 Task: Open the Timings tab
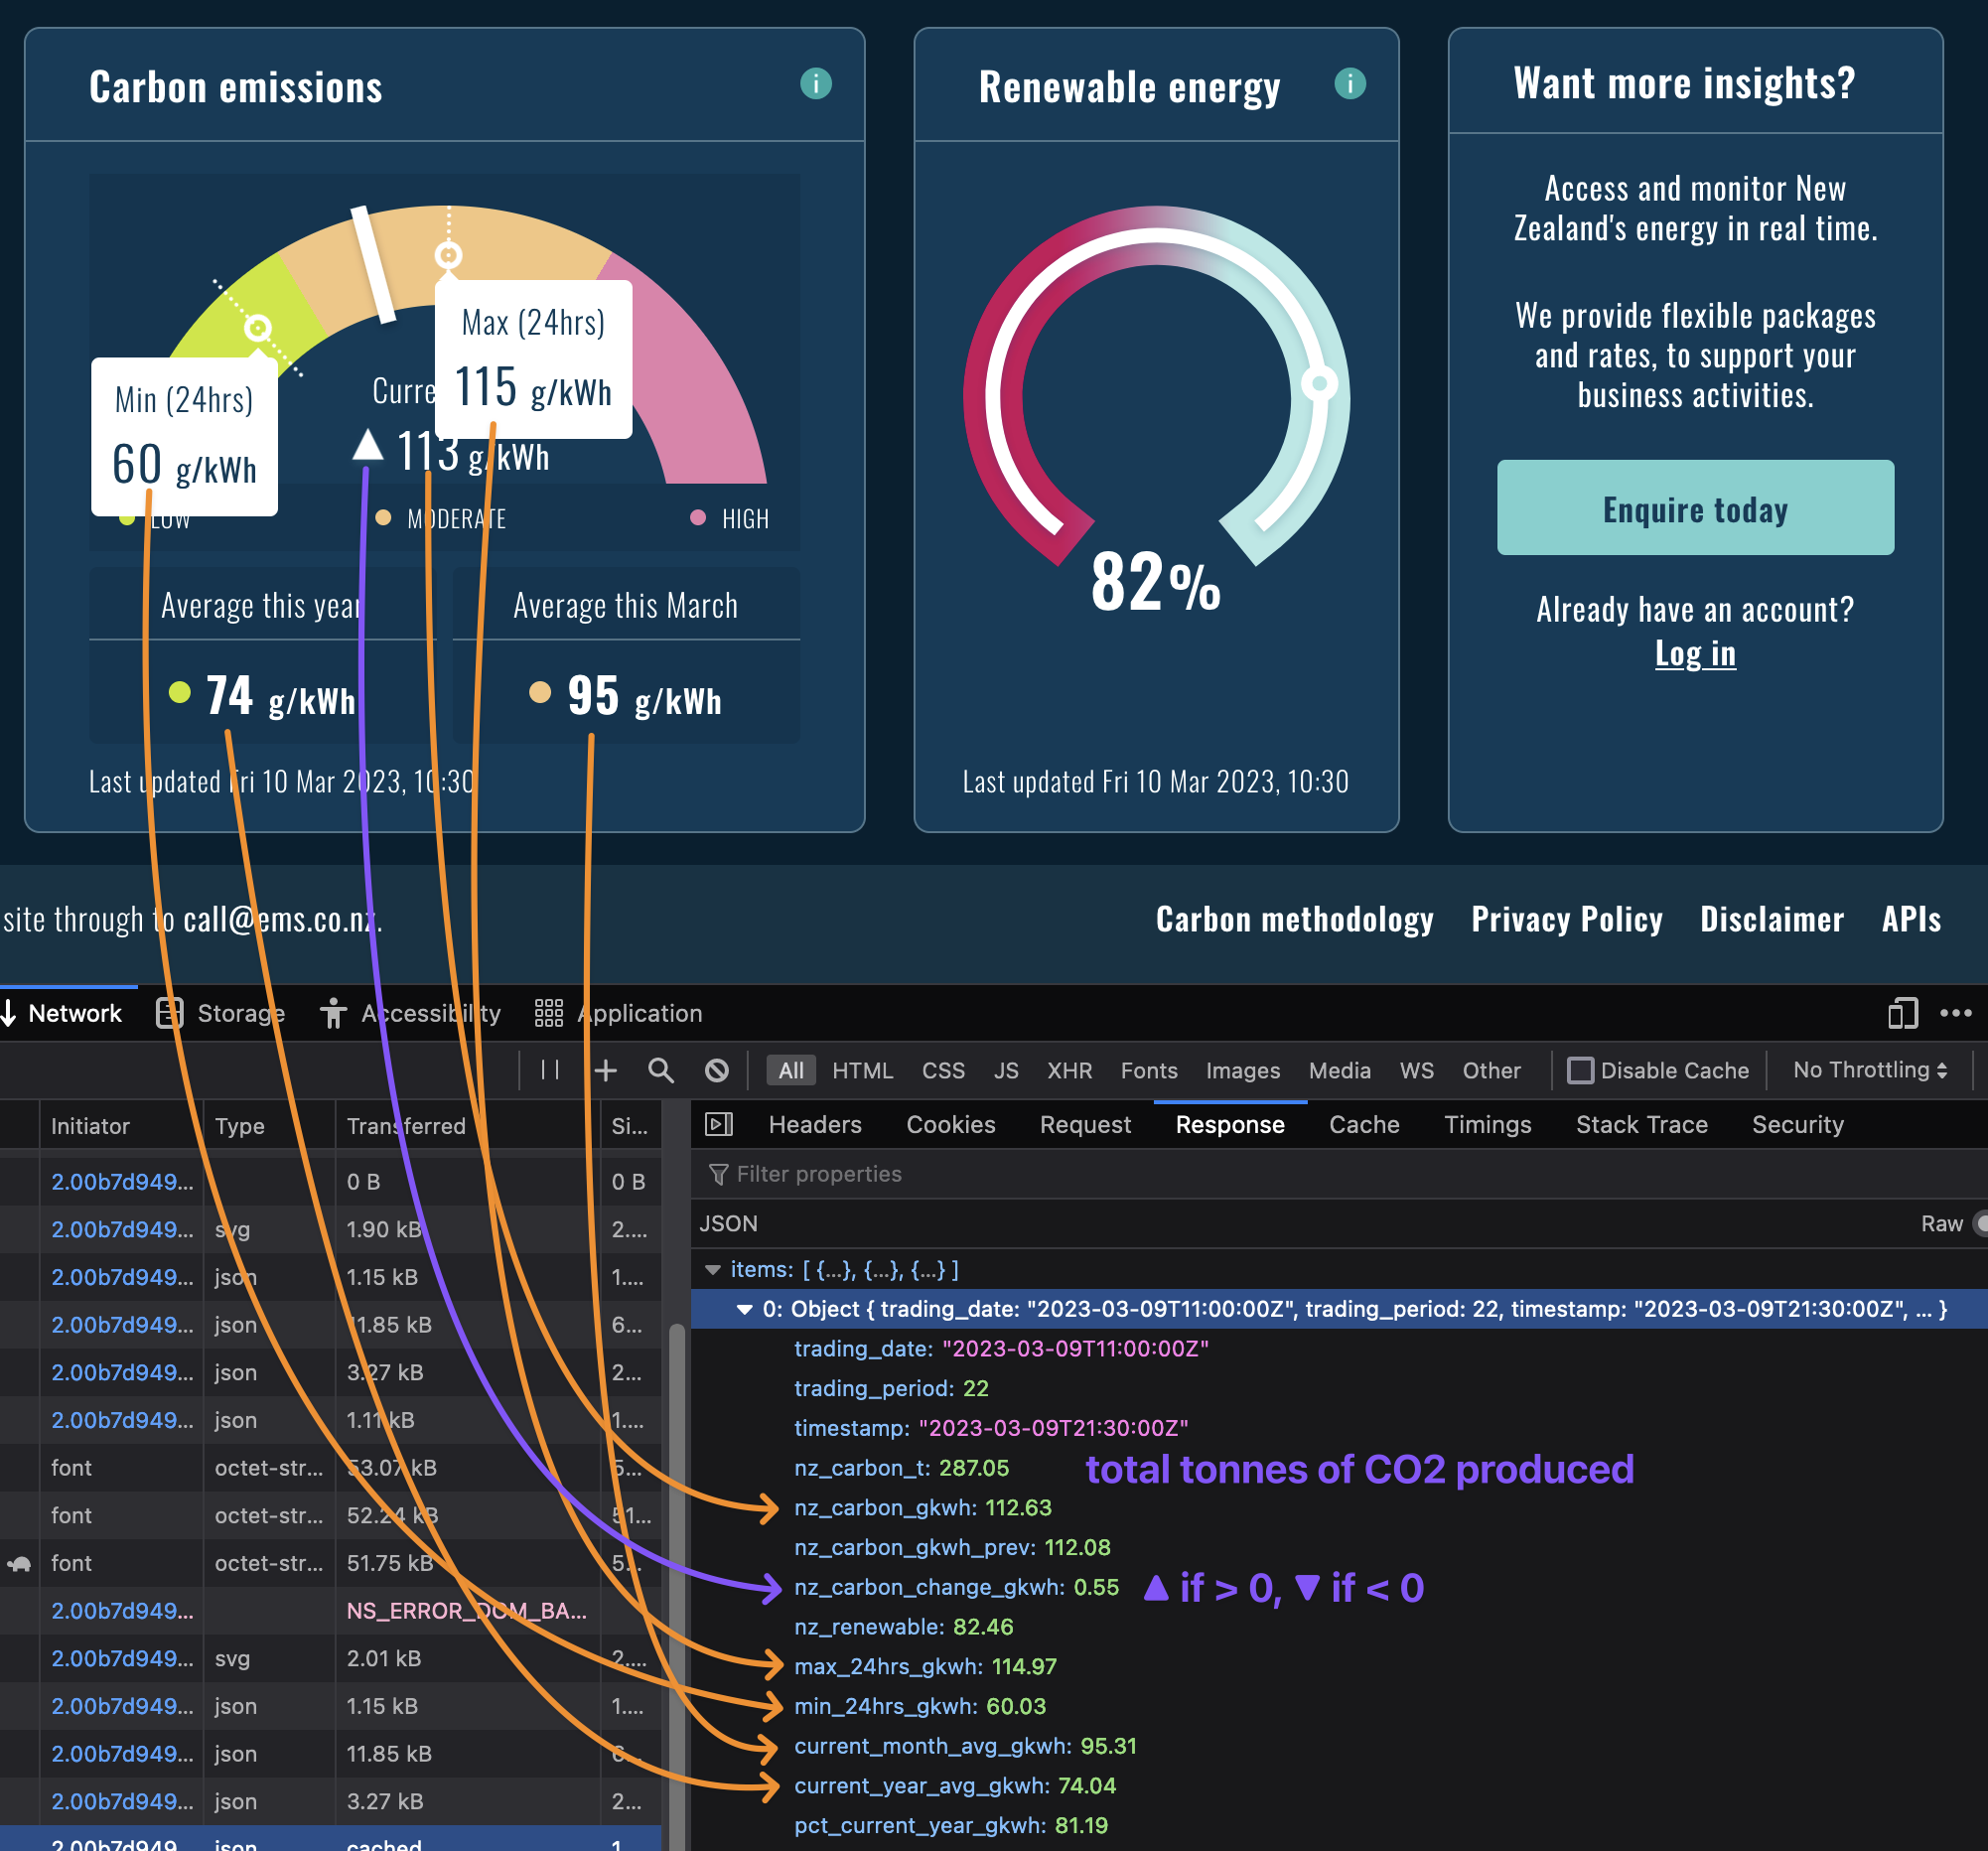[1487, 1124]
